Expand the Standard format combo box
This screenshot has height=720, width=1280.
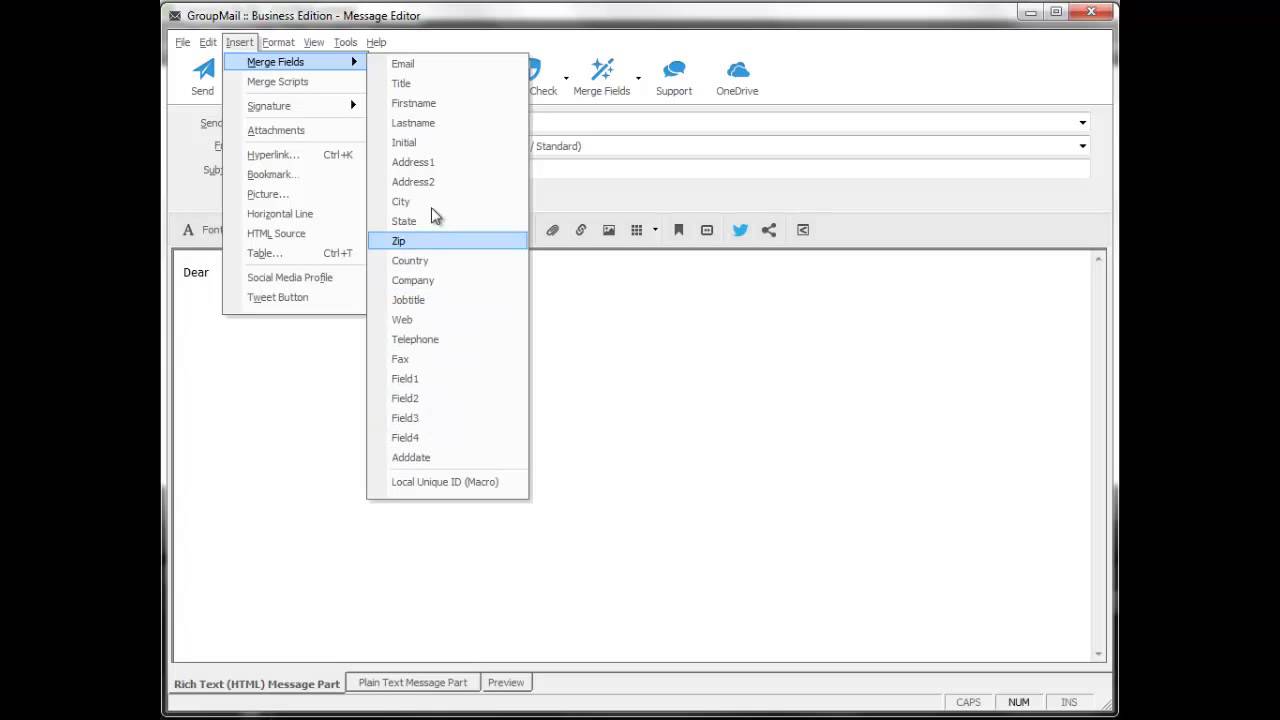[1082, 146]
